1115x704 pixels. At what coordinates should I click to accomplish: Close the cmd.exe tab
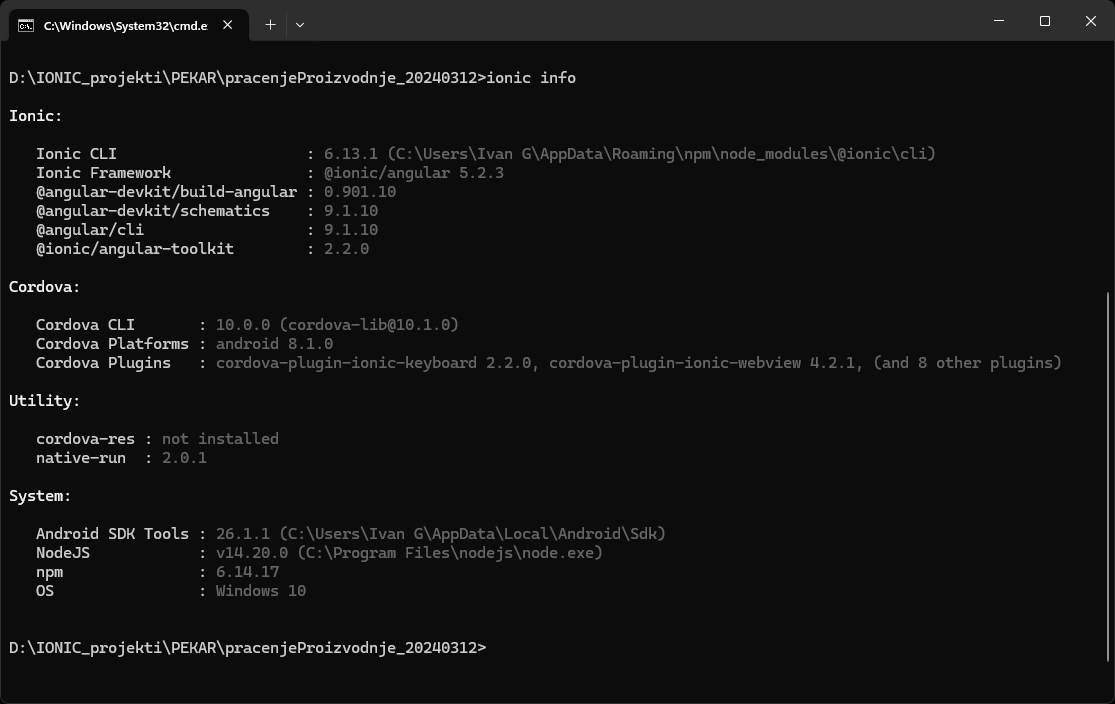tap(228, 25)
